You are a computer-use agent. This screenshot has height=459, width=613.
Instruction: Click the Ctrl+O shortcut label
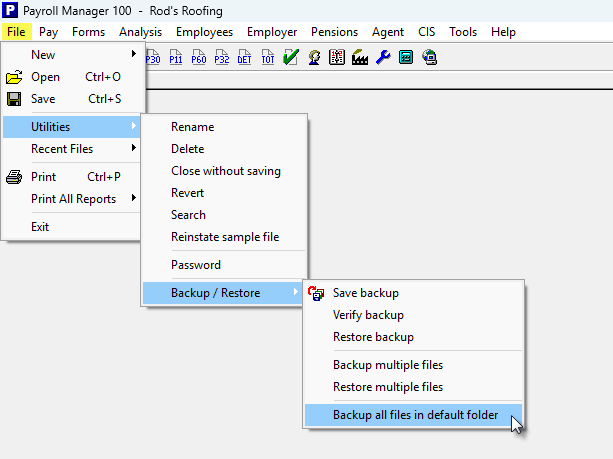tap(103, 77)
